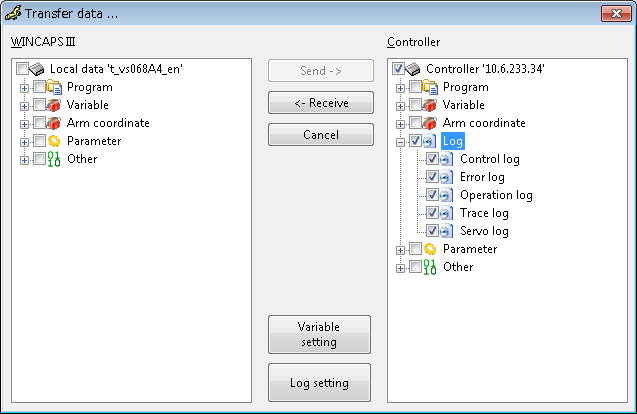Click the Parameter icon in Controller tree

click(430, 249)
